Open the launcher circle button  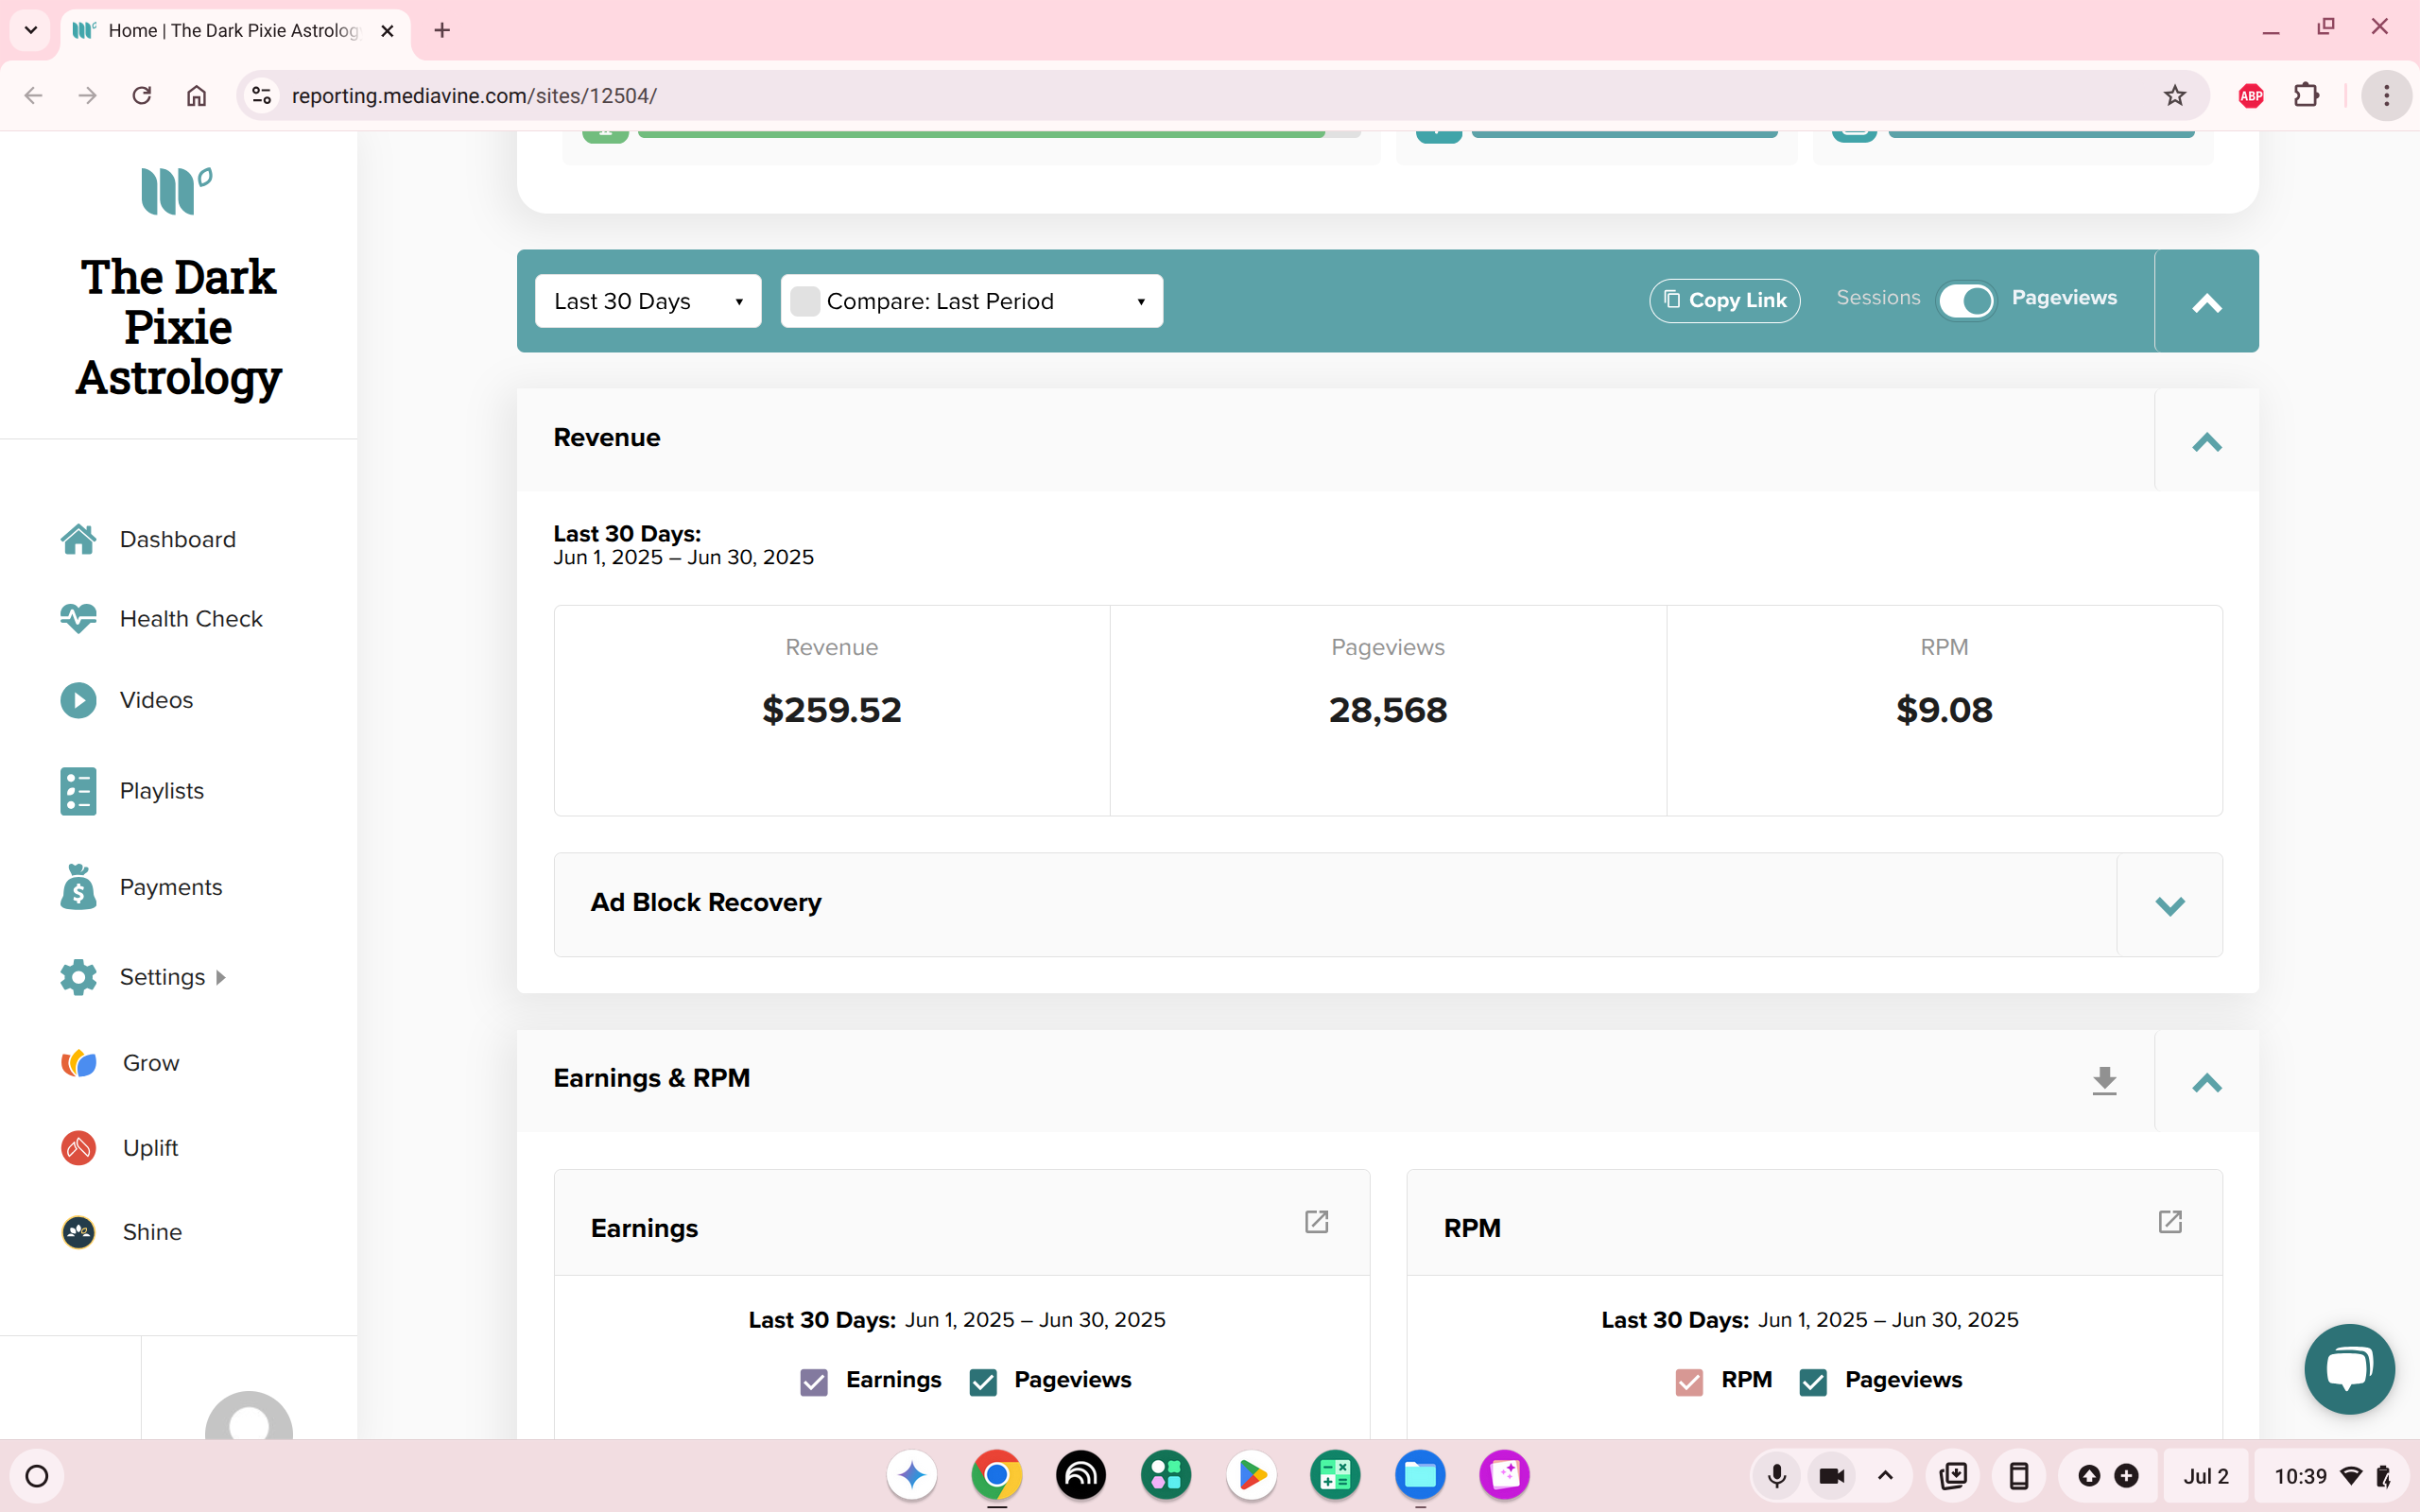tap(37, 1476)
